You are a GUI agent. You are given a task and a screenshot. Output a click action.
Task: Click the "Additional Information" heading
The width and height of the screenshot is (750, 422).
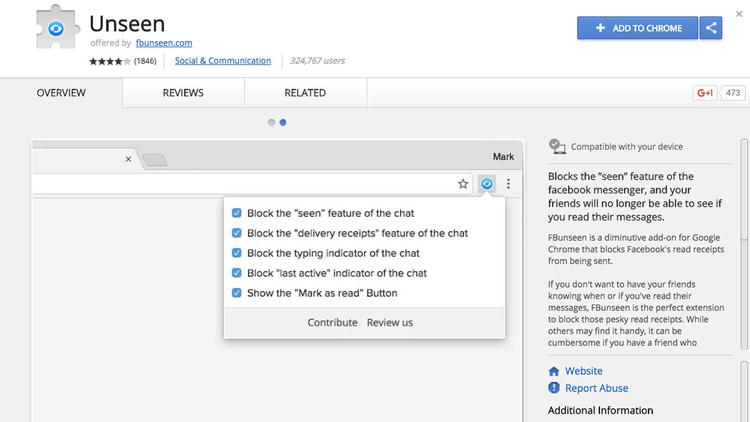tap(600, 411)
